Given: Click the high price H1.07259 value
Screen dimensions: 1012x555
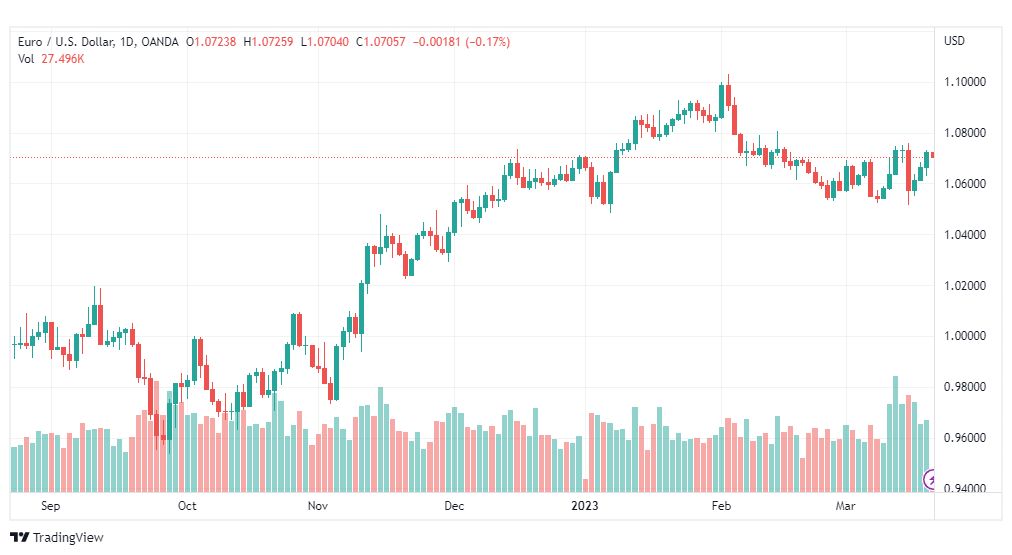Looking at the screenshot, I should click(268, 42).
